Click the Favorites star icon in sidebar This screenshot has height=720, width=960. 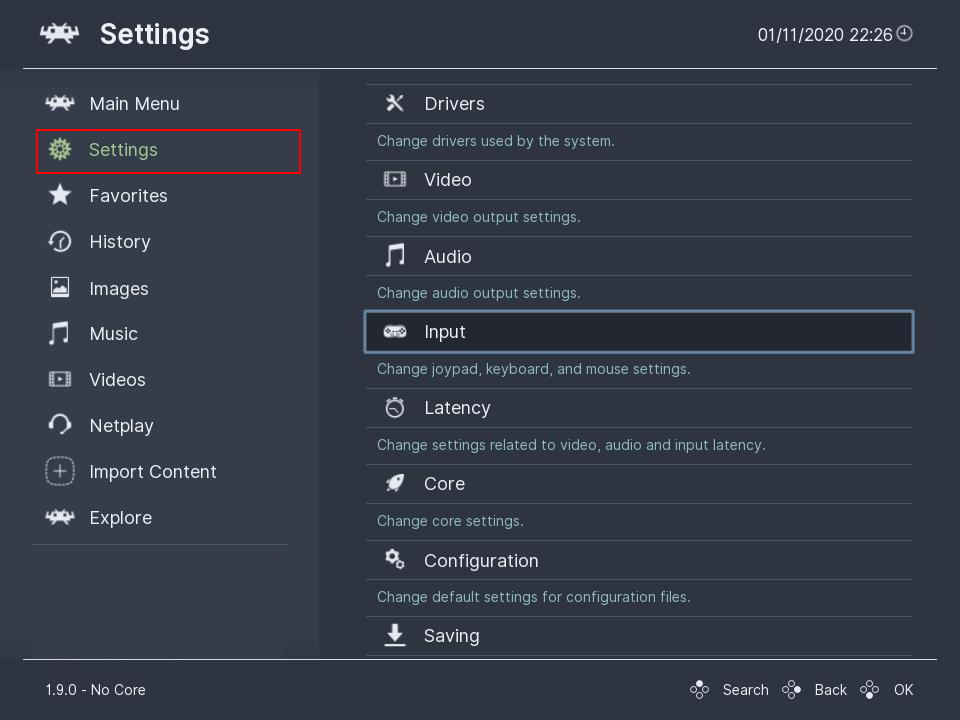pos(60,195)
